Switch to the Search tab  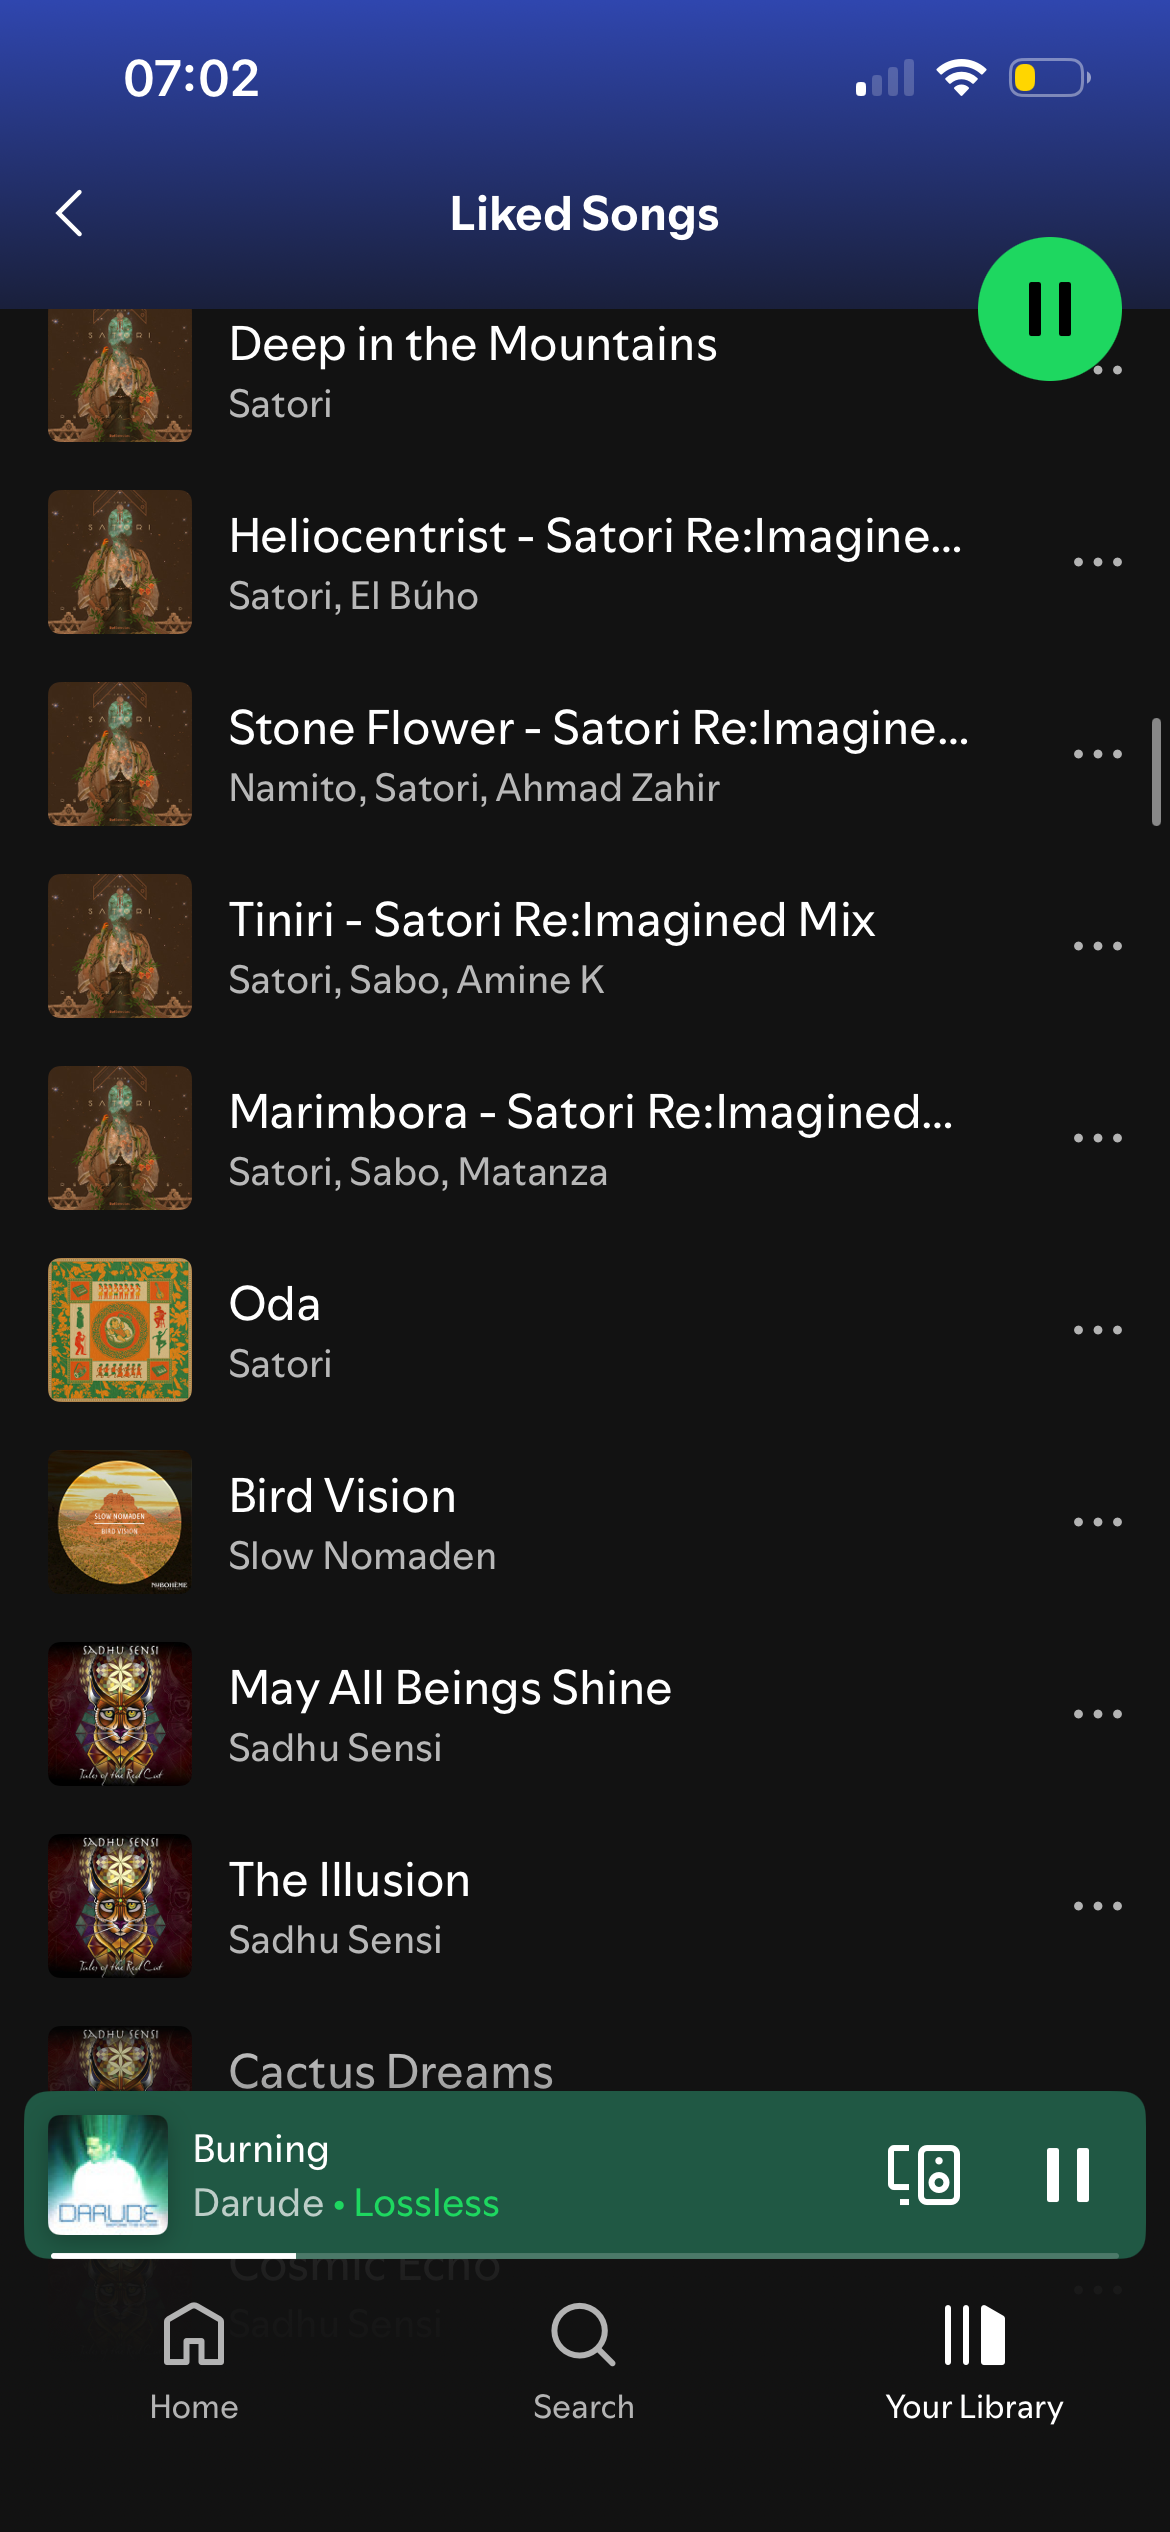pyautogui.click(x=584, y=2361)
